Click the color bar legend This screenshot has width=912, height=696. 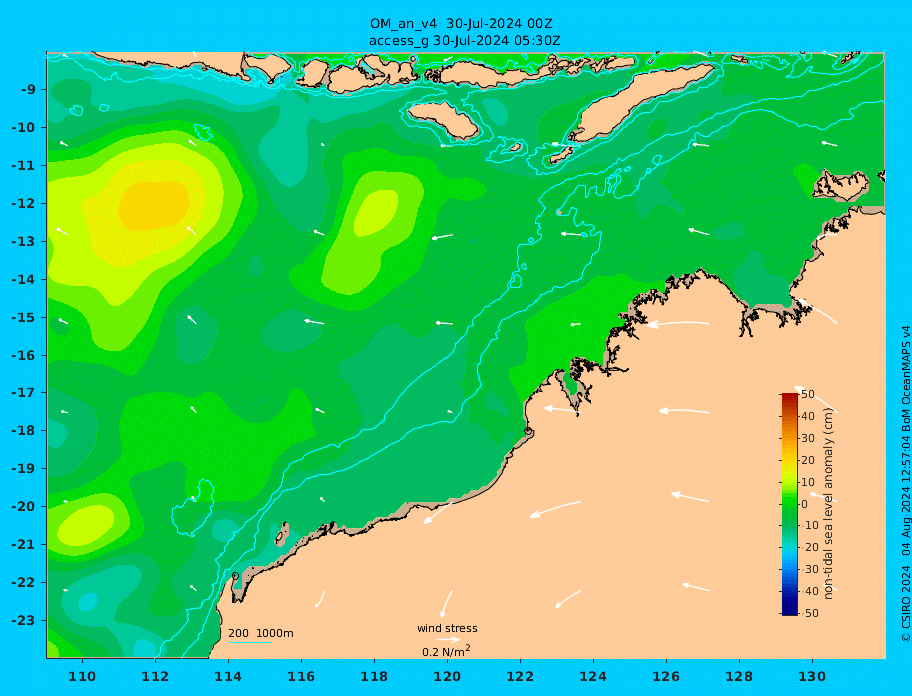(789, 504)
